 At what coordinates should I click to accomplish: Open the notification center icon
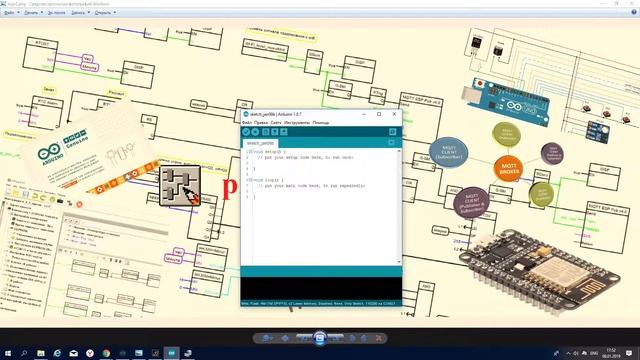[629, 353]
